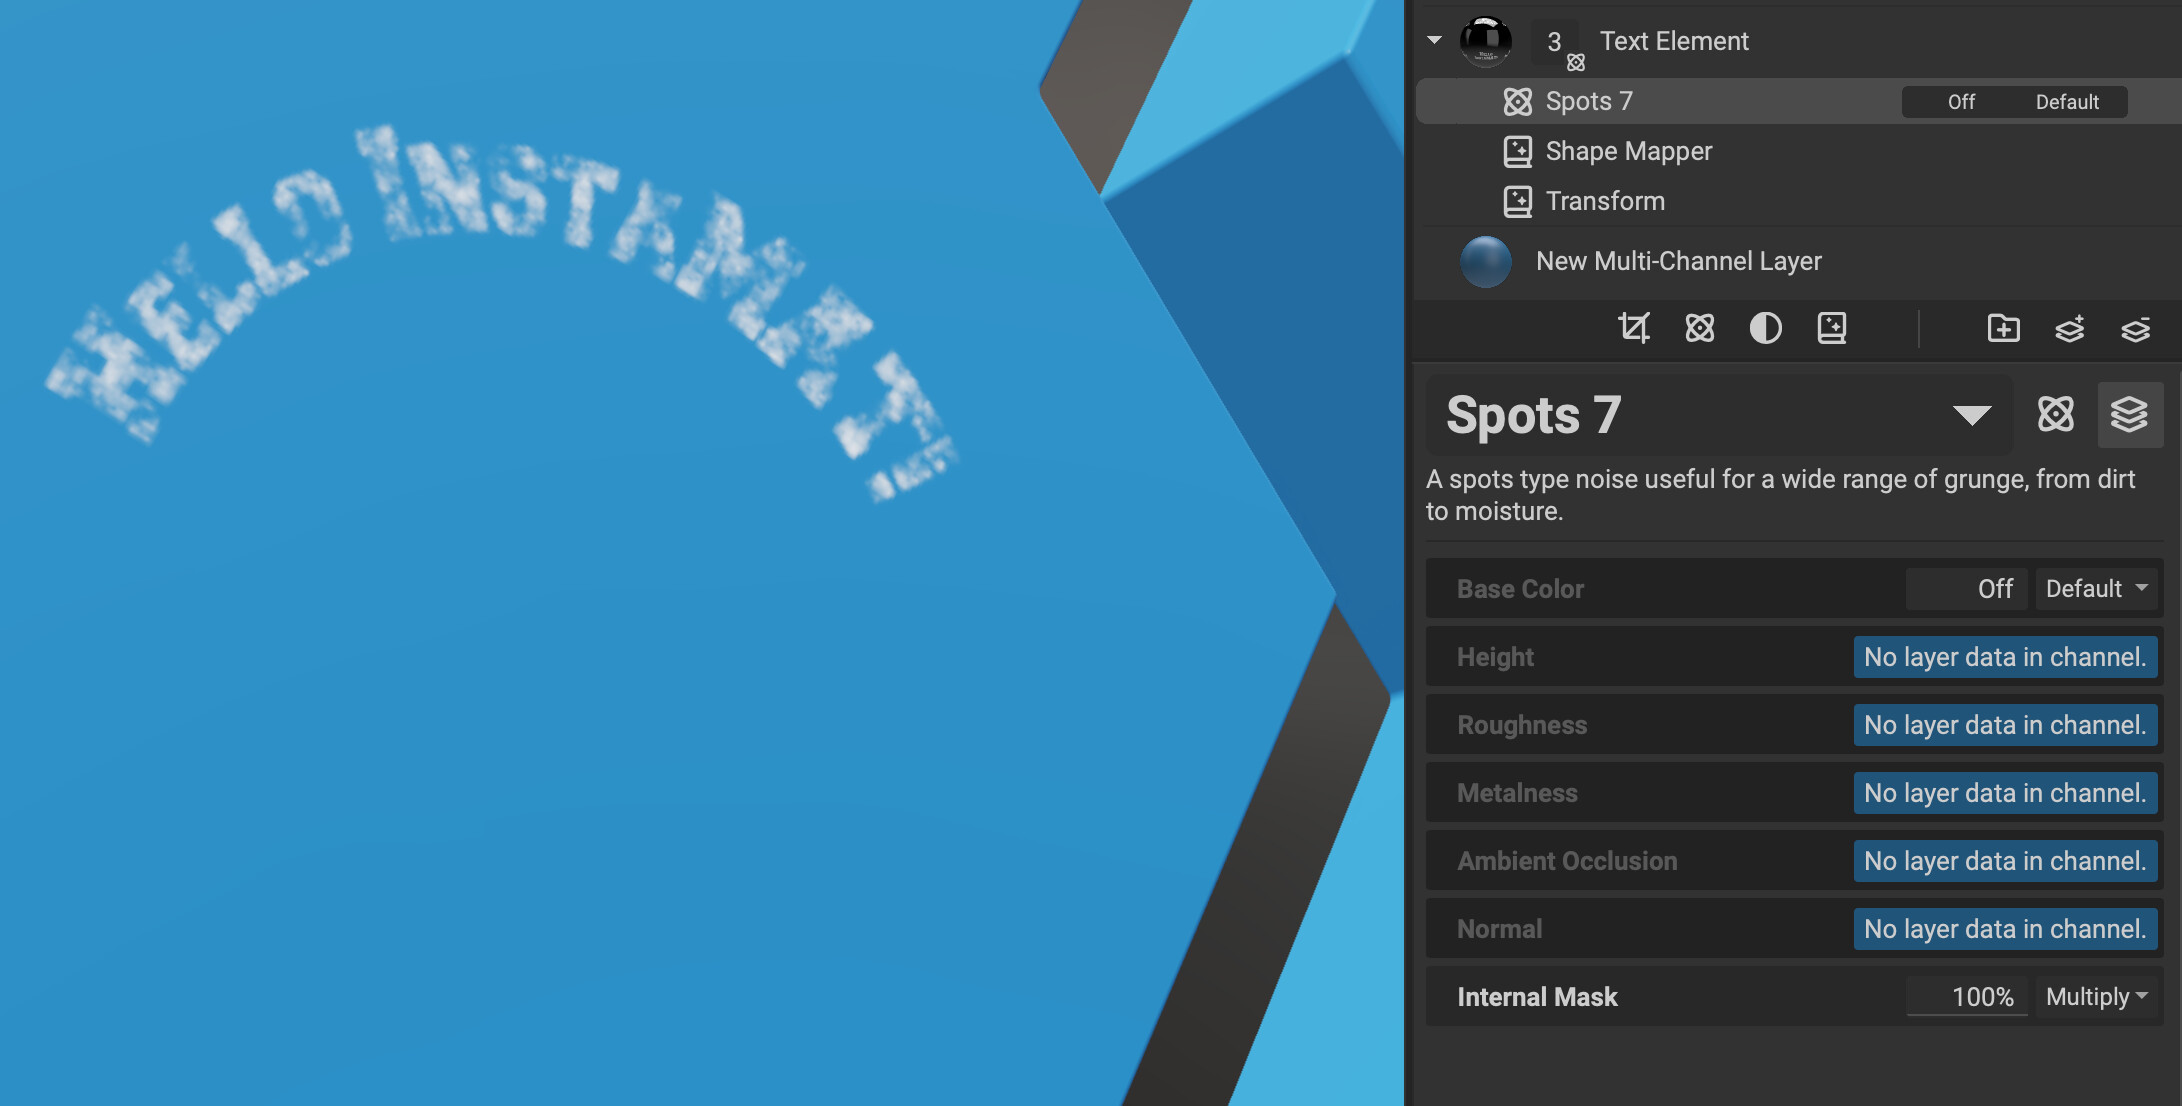This screenshot has height=1106, width=2182.
Task: Open Internal Mask Multiply dropdown
Action: [x=2096, y=997]
